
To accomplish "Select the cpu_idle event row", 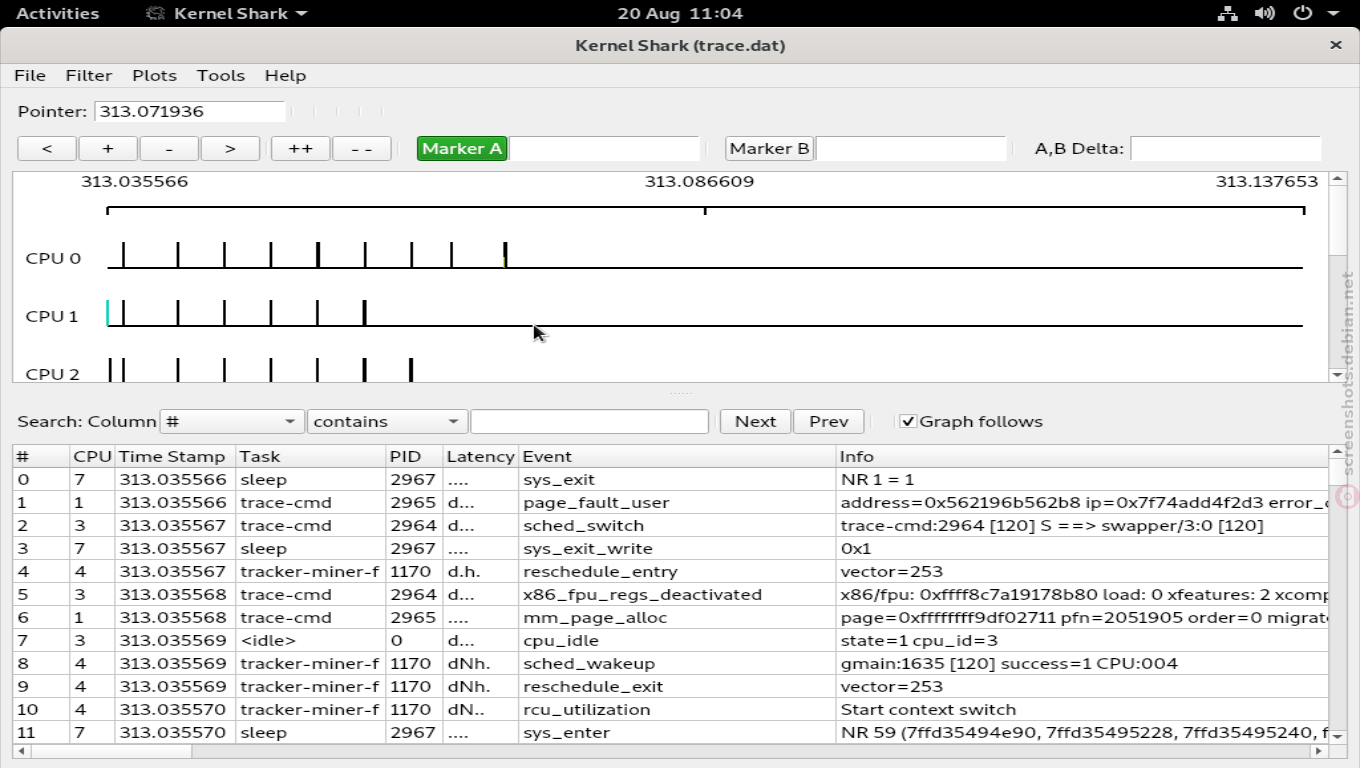I will pos(670,641).
